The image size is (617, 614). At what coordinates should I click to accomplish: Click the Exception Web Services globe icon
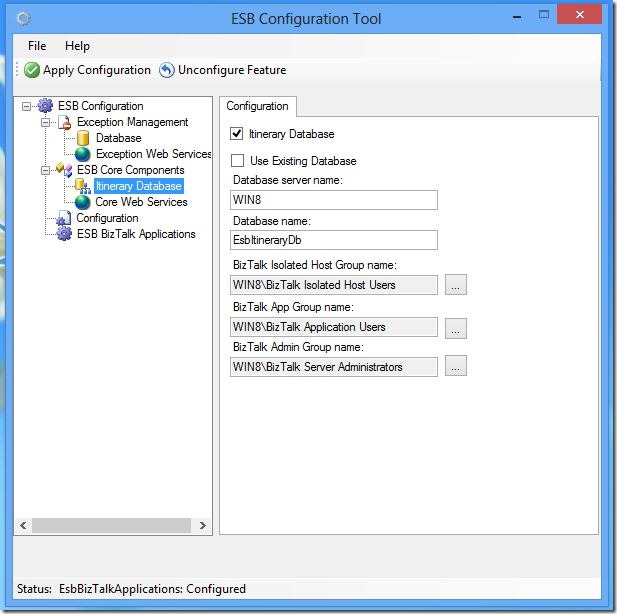[x=83, y=154]
